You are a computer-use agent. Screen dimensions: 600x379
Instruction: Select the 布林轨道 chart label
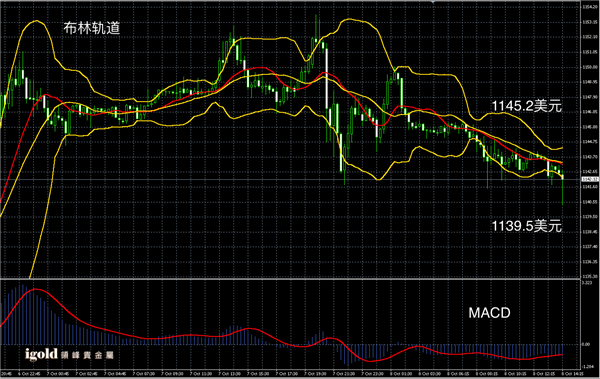pos(92,28)
